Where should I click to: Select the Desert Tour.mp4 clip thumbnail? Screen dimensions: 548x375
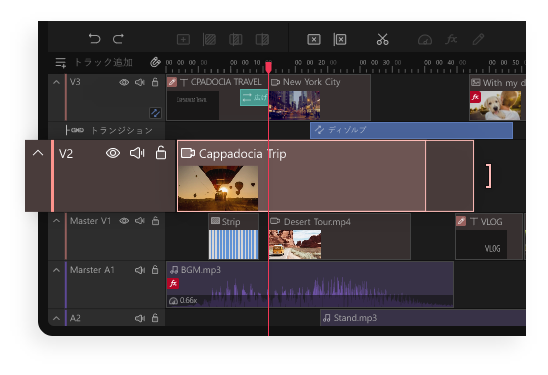click(295, 244)
